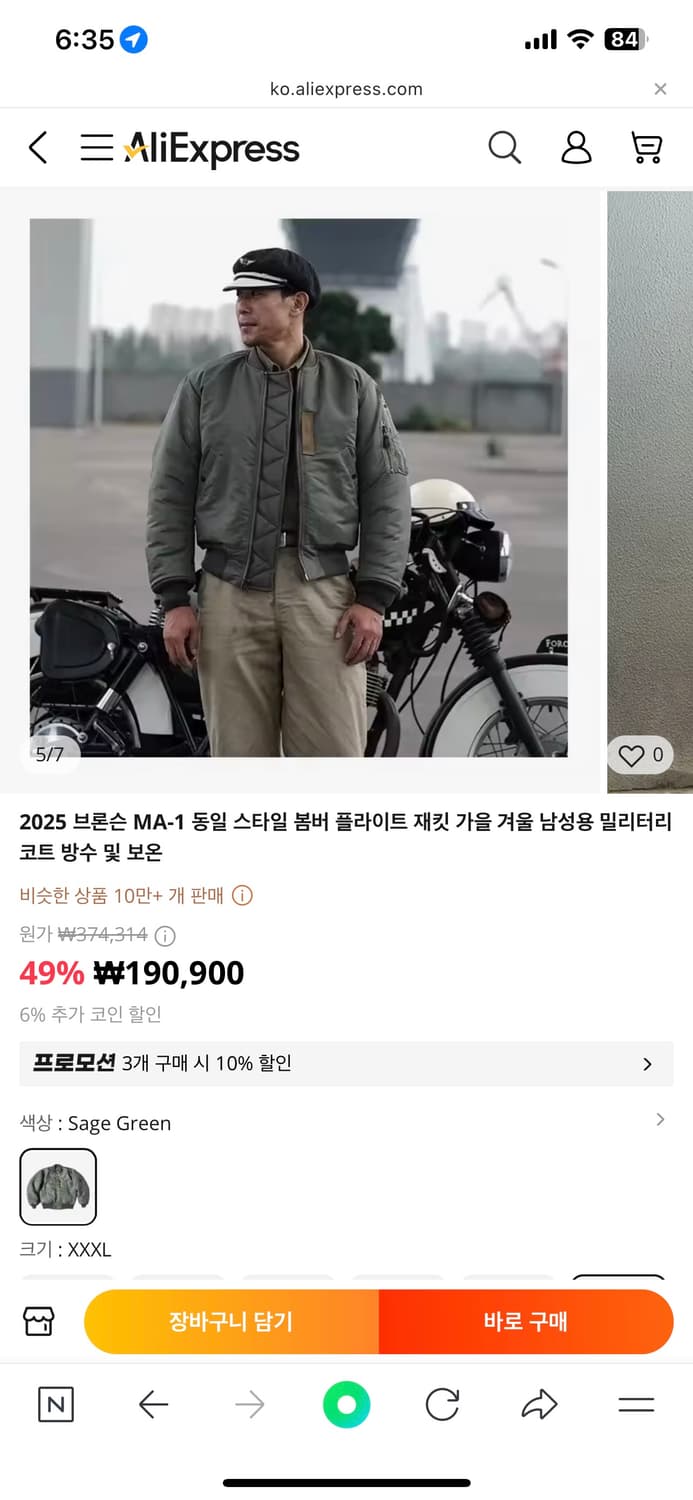Viewport: 693px width, 1500px height.
Task: Tap the info icon next to 원가 price
Action: pyautogui.click(x=165, y=936)
